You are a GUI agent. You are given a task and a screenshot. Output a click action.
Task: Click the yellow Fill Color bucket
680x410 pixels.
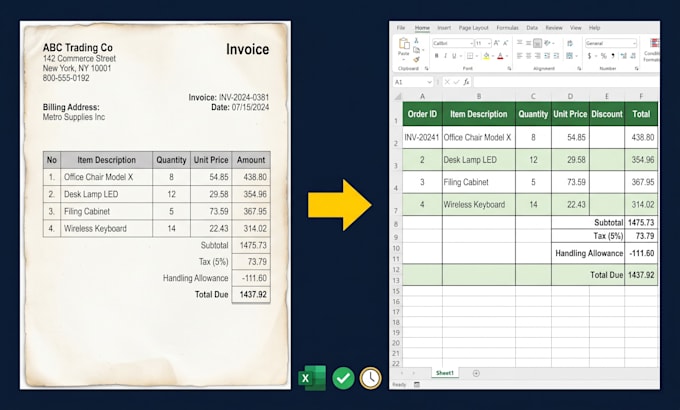pyautogui.click(x=486, y=56)
